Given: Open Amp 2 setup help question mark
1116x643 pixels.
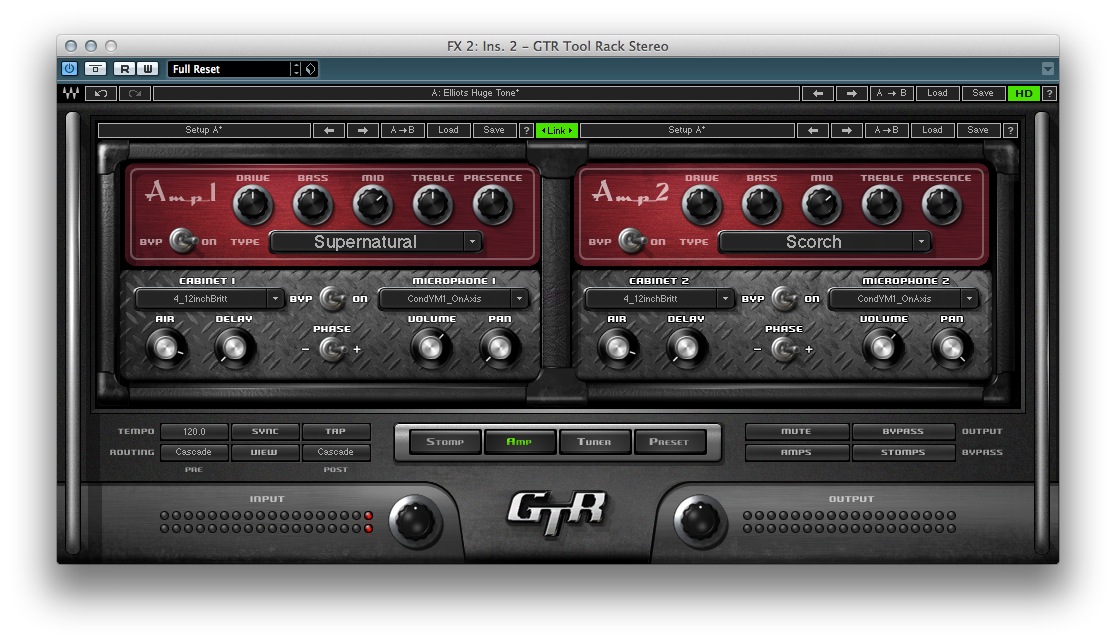Looking at the screenshot, I should click(x=1010, y=130).
